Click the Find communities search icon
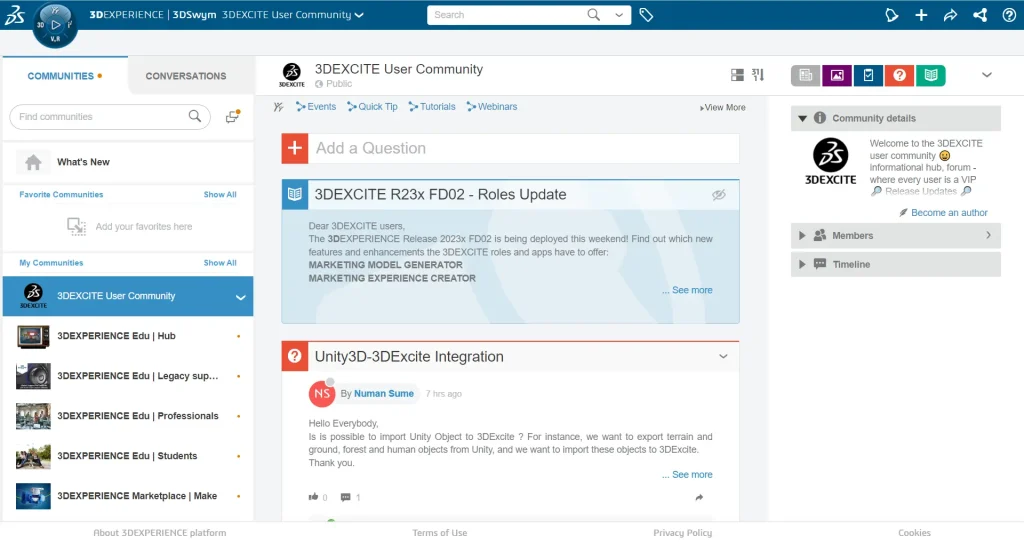The image size is (1024, 544). point(195,116)
